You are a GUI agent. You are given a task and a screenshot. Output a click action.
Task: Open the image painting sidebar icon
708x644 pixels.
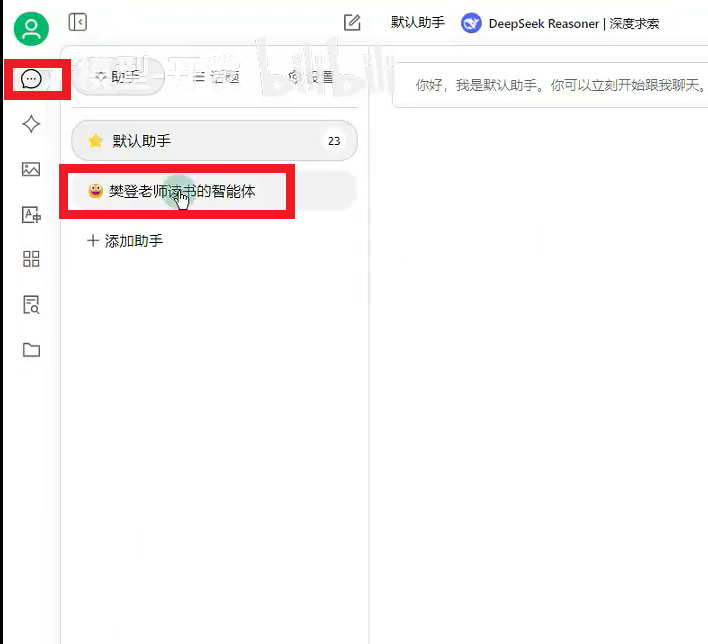[x=31, y=169]
